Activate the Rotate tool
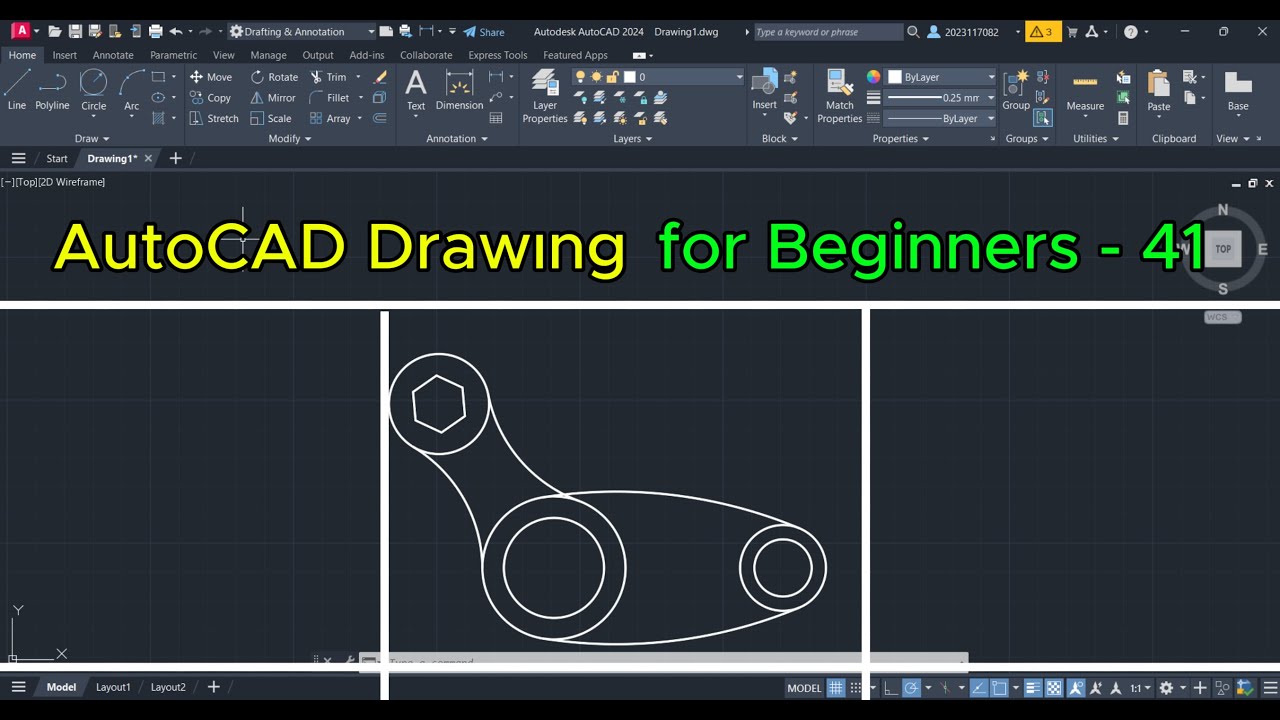 tap(274, 77)
